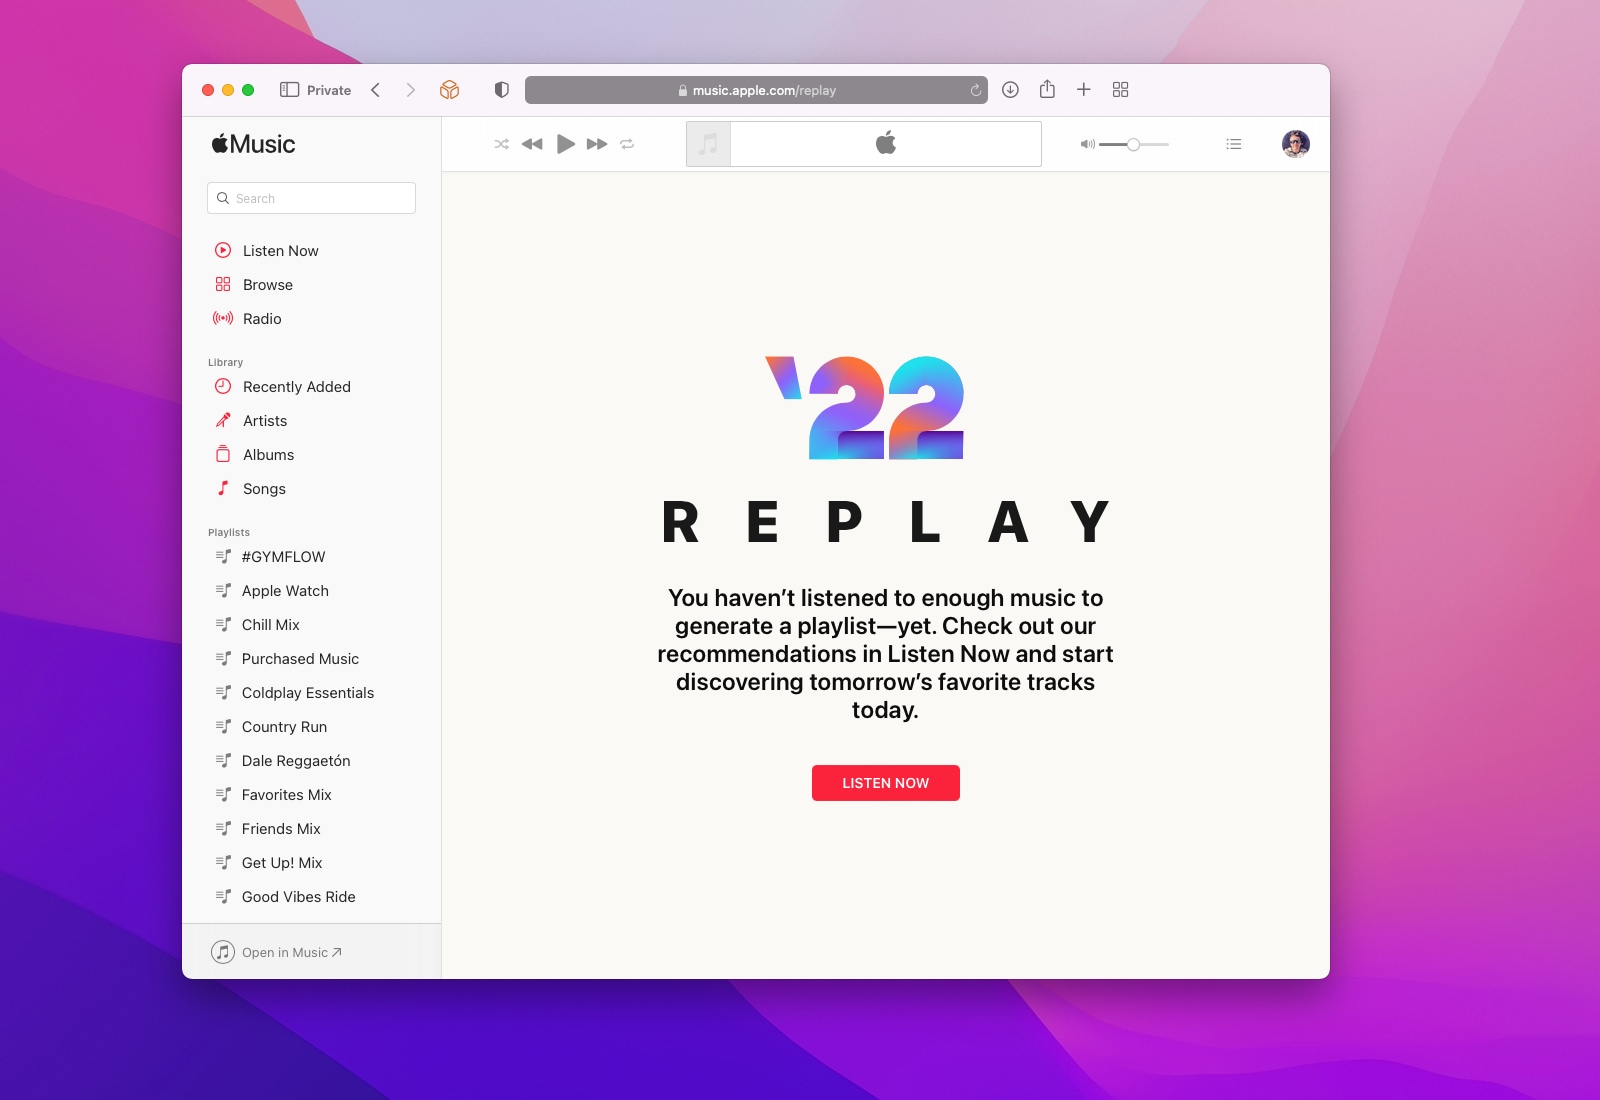The image size is (1600, 1100).
Task: Click the orange cube extension icon
Action: click(x=450, y=90)
